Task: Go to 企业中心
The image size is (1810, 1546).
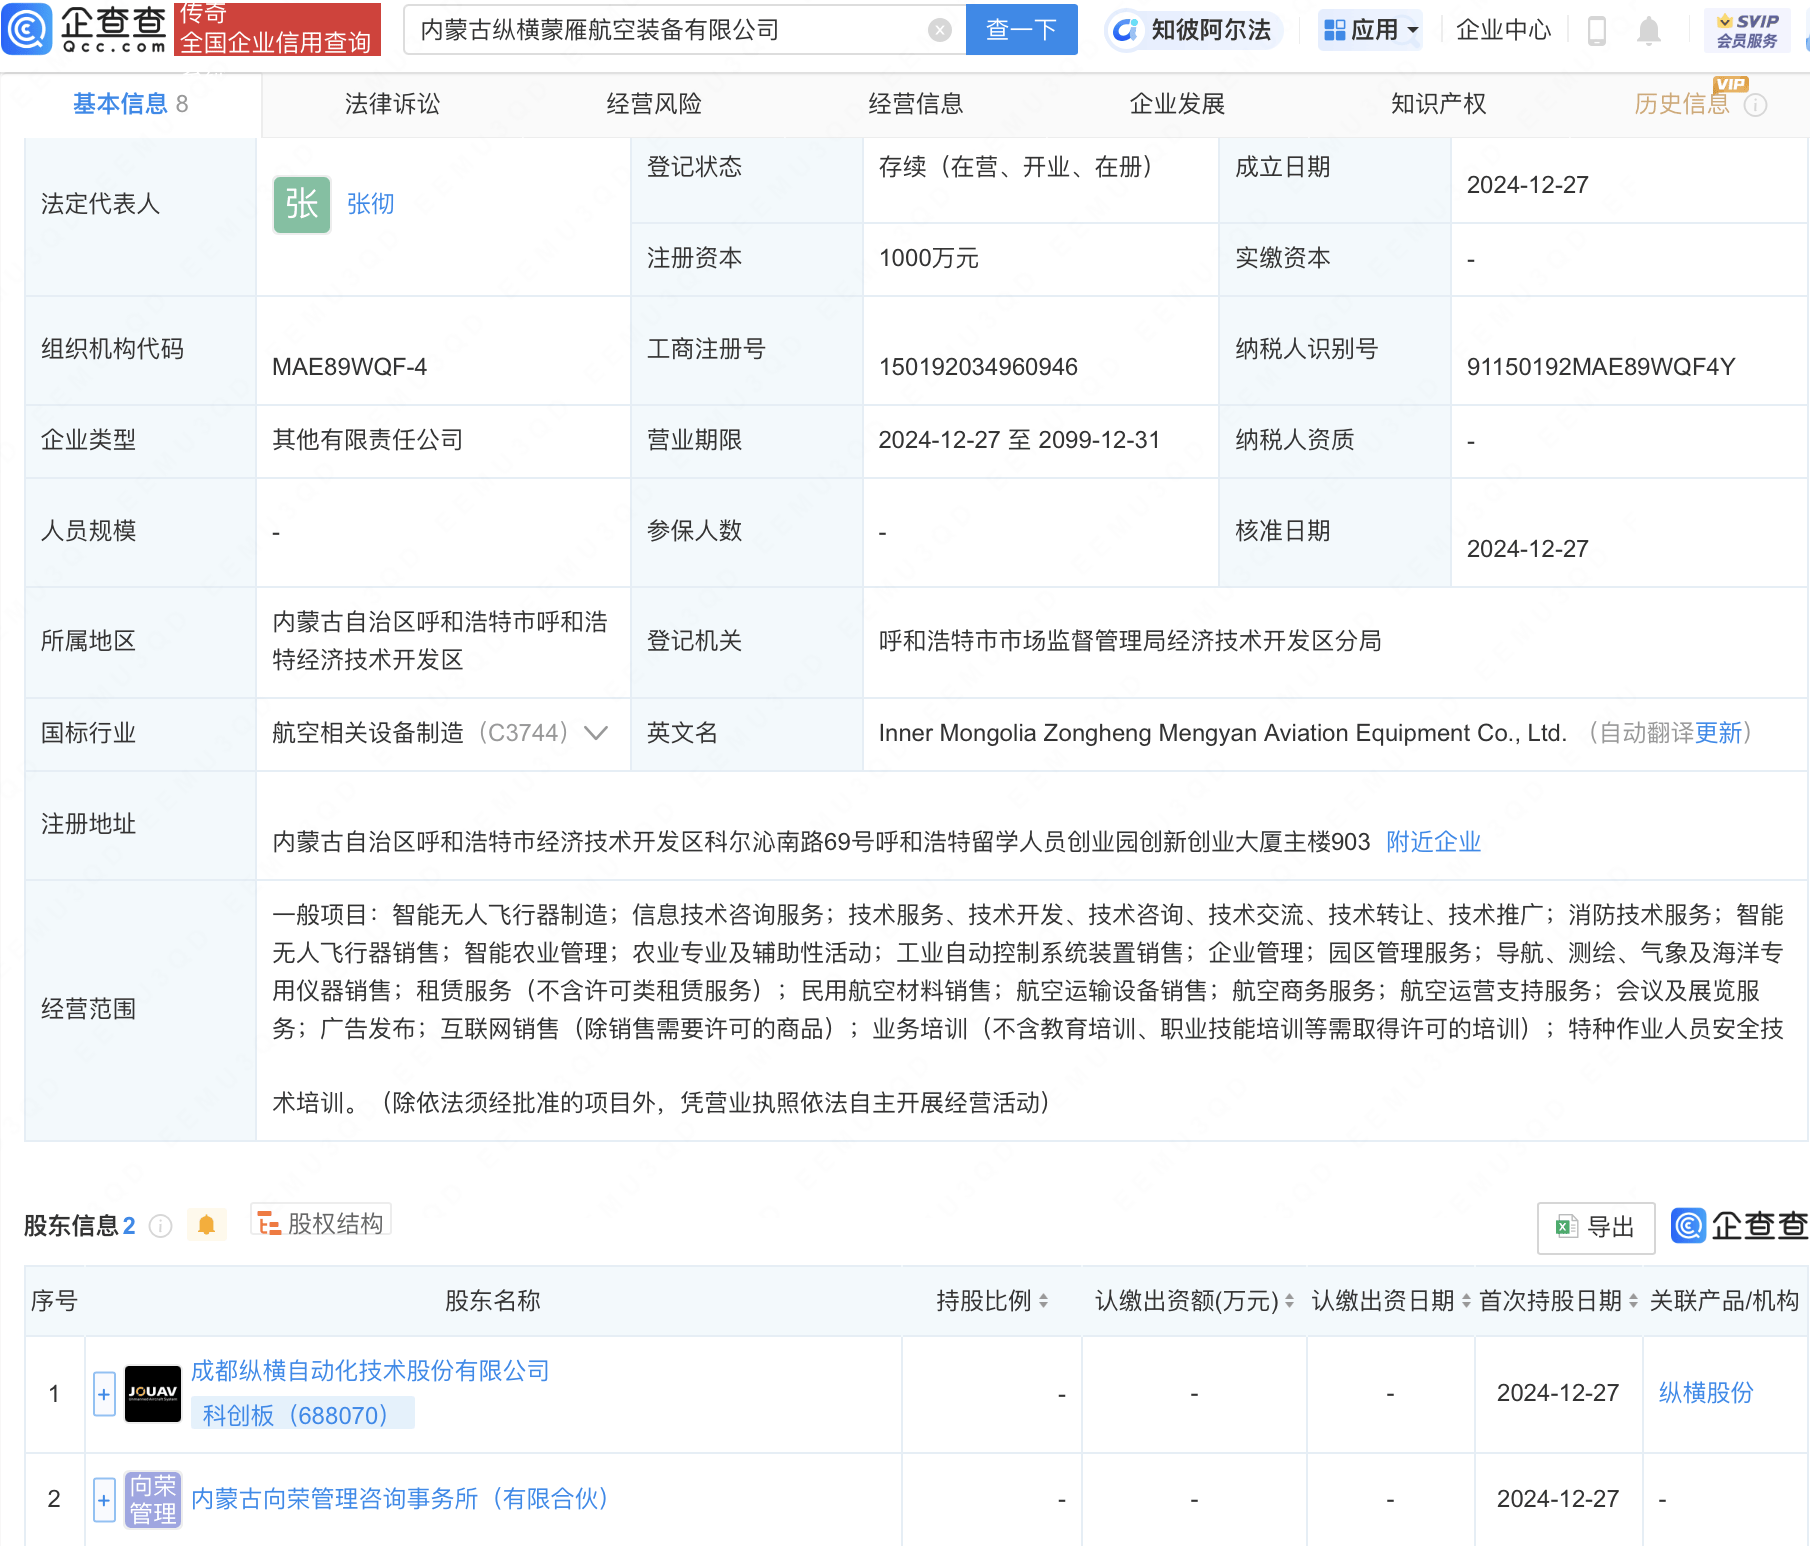Action: [1503, 30]
